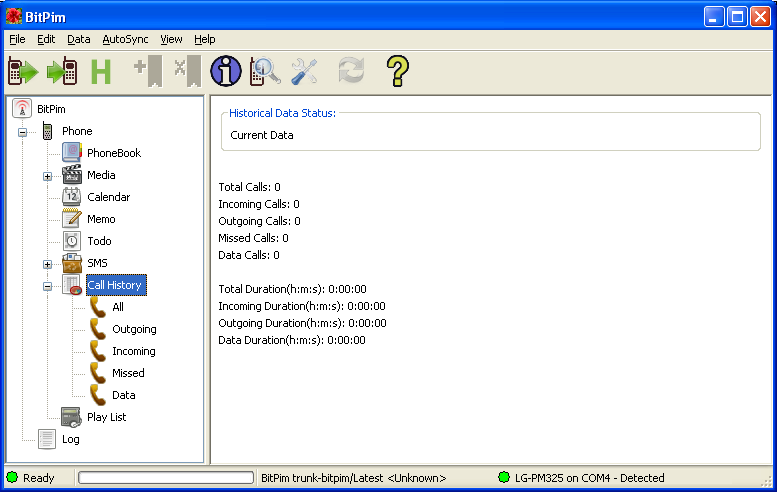Select the highlighted Call History label

tap(114, 285)
